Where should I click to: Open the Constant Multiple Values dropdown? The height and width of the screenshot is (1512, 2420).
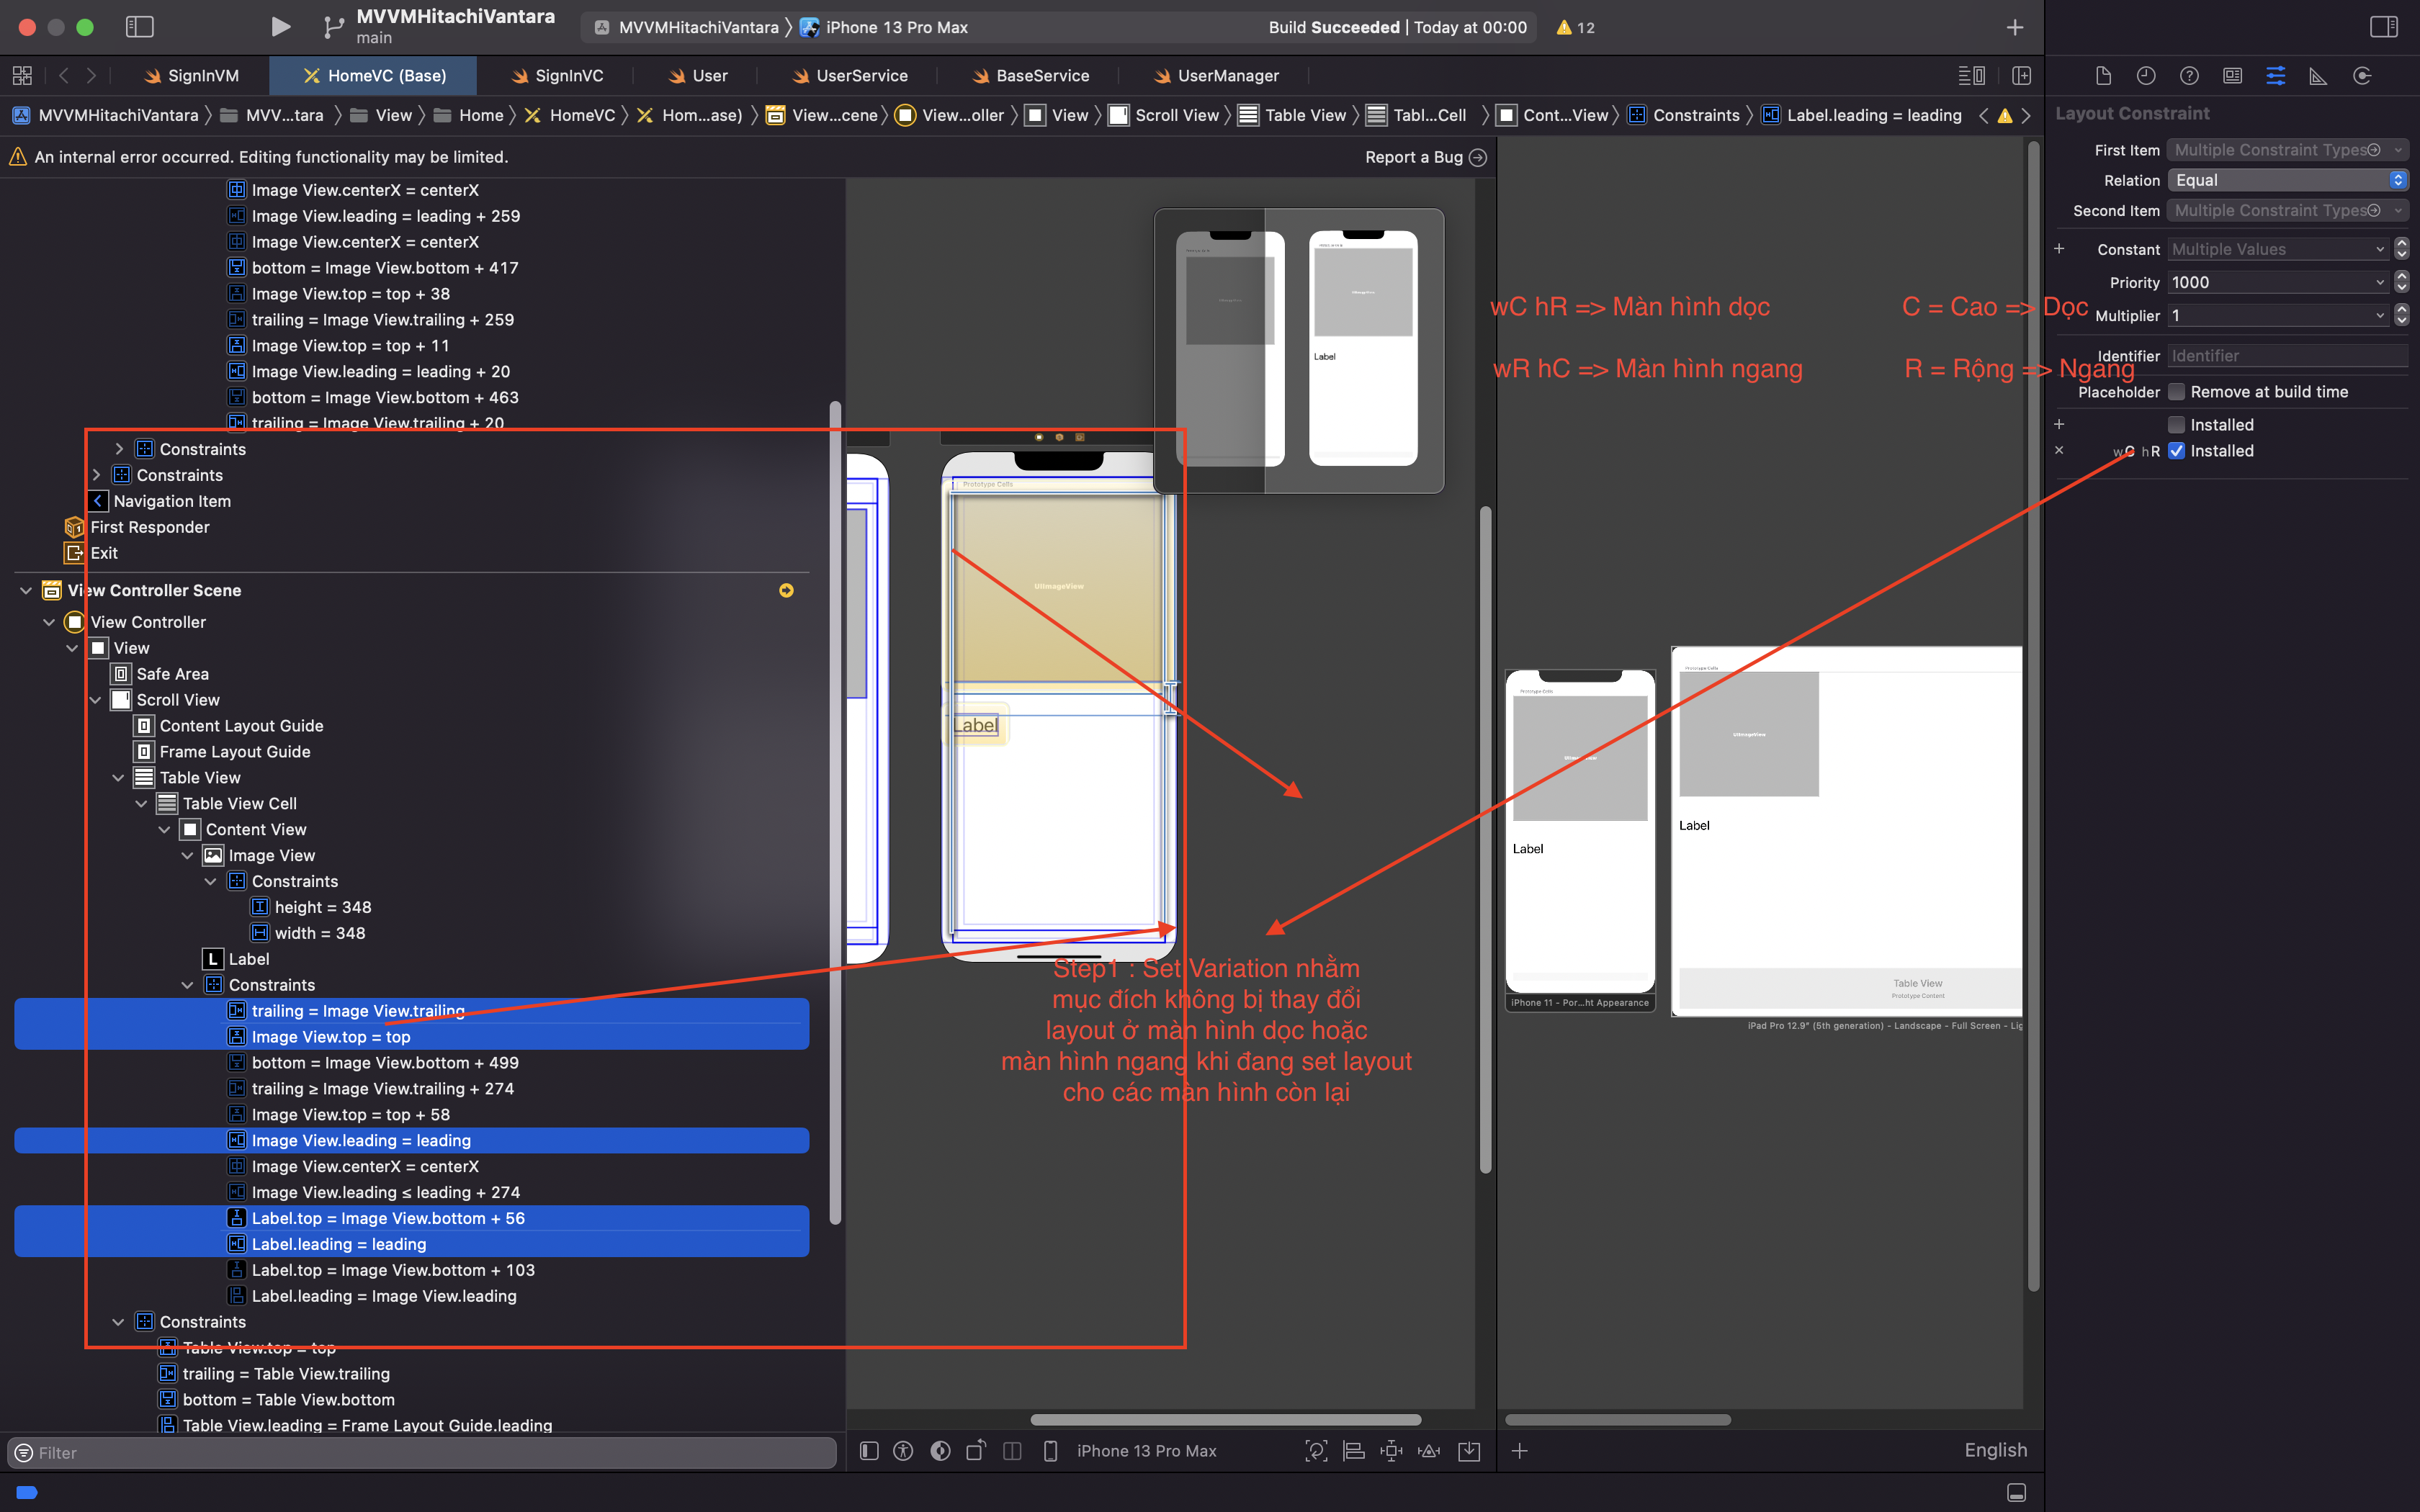click(x=2278, y=249)
